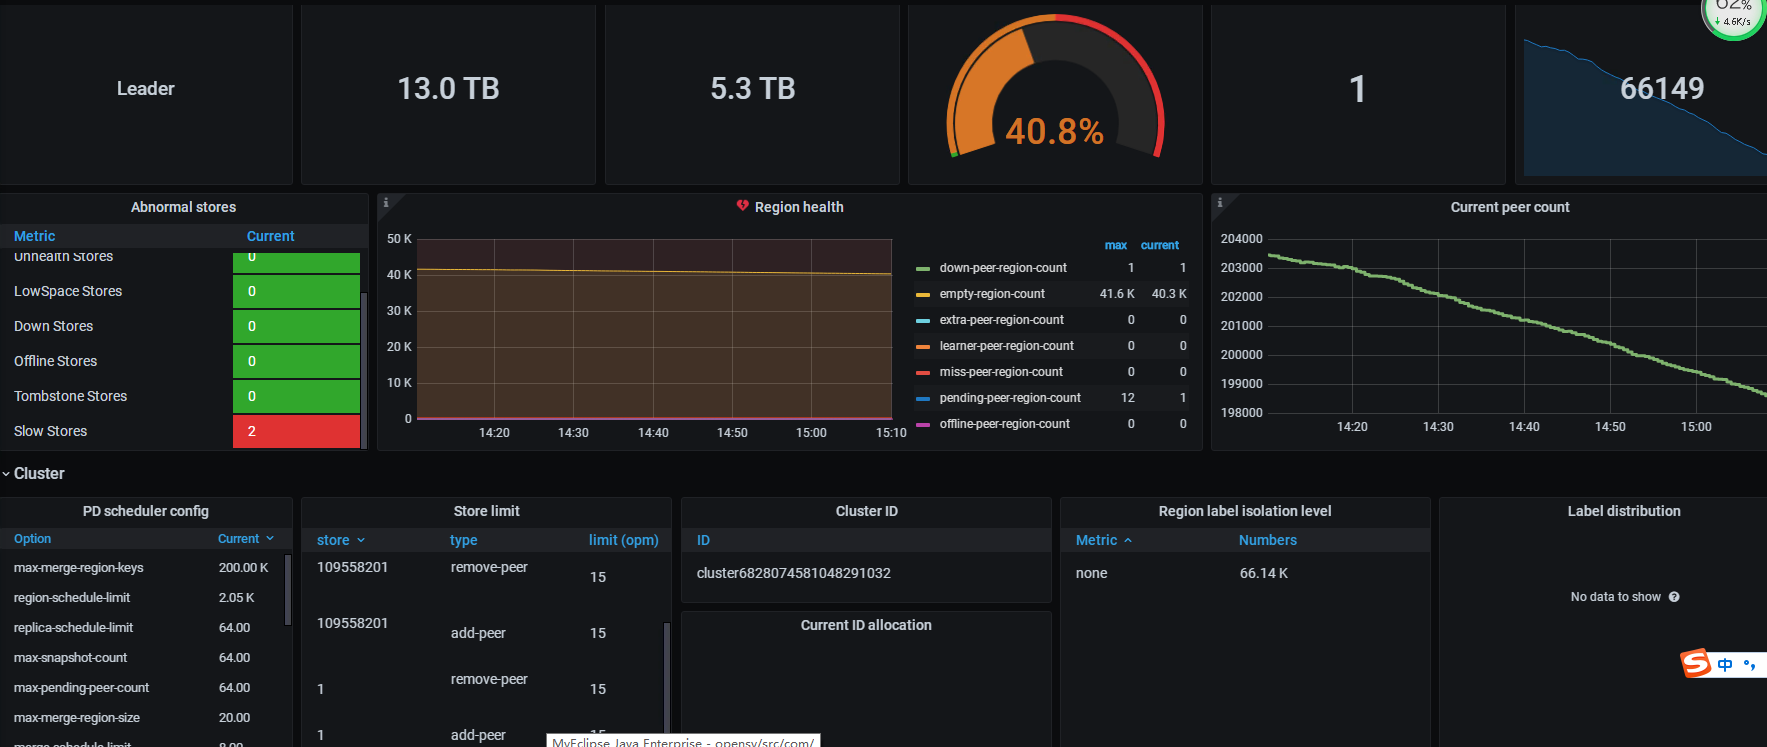This screenshot has width=1767, height=747.
Task: Toggle the down-peer-region-count legend series
Action: click(1002, 268)
